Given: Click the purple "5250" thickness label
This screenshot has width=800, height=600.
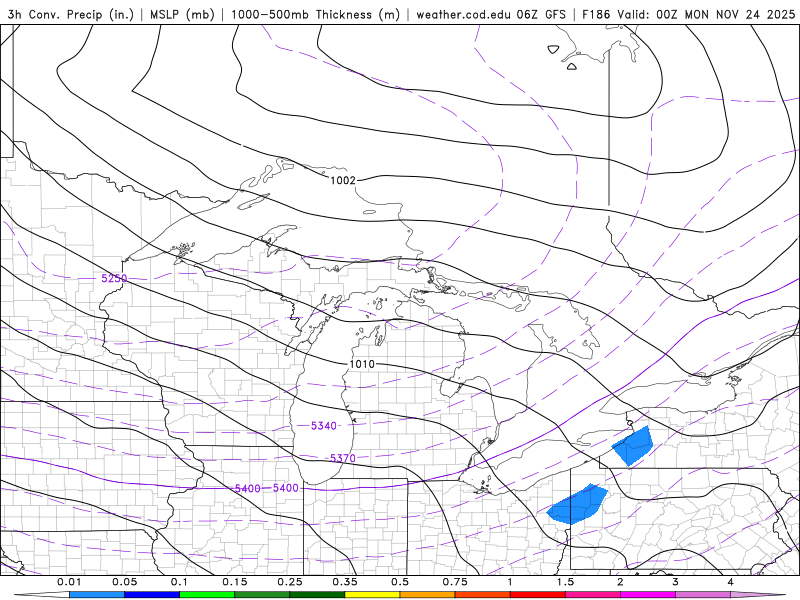Looking at the screenshot, I should (114, 278).
